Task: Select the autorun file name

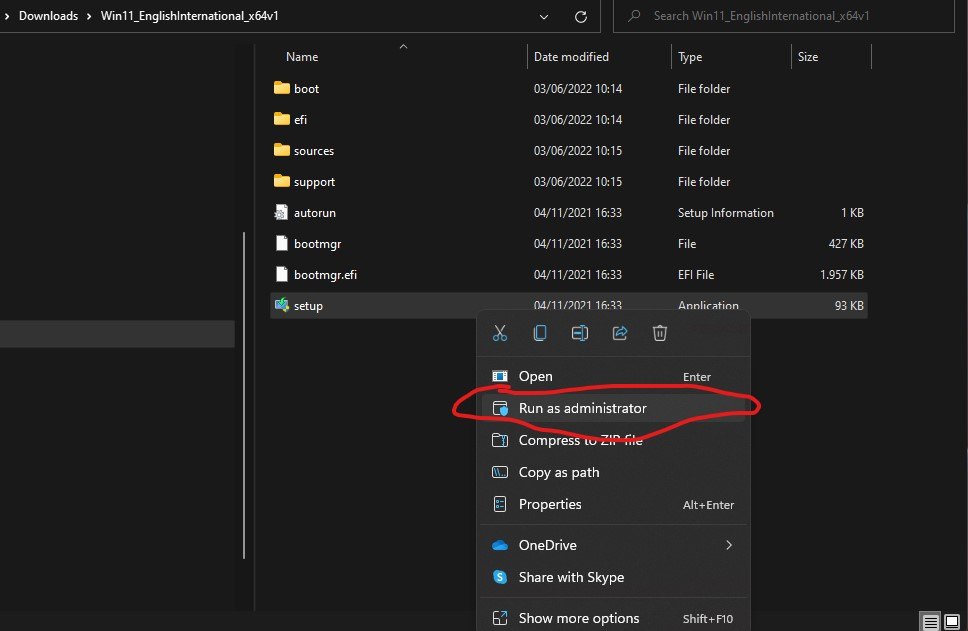Action: point(315,213)
